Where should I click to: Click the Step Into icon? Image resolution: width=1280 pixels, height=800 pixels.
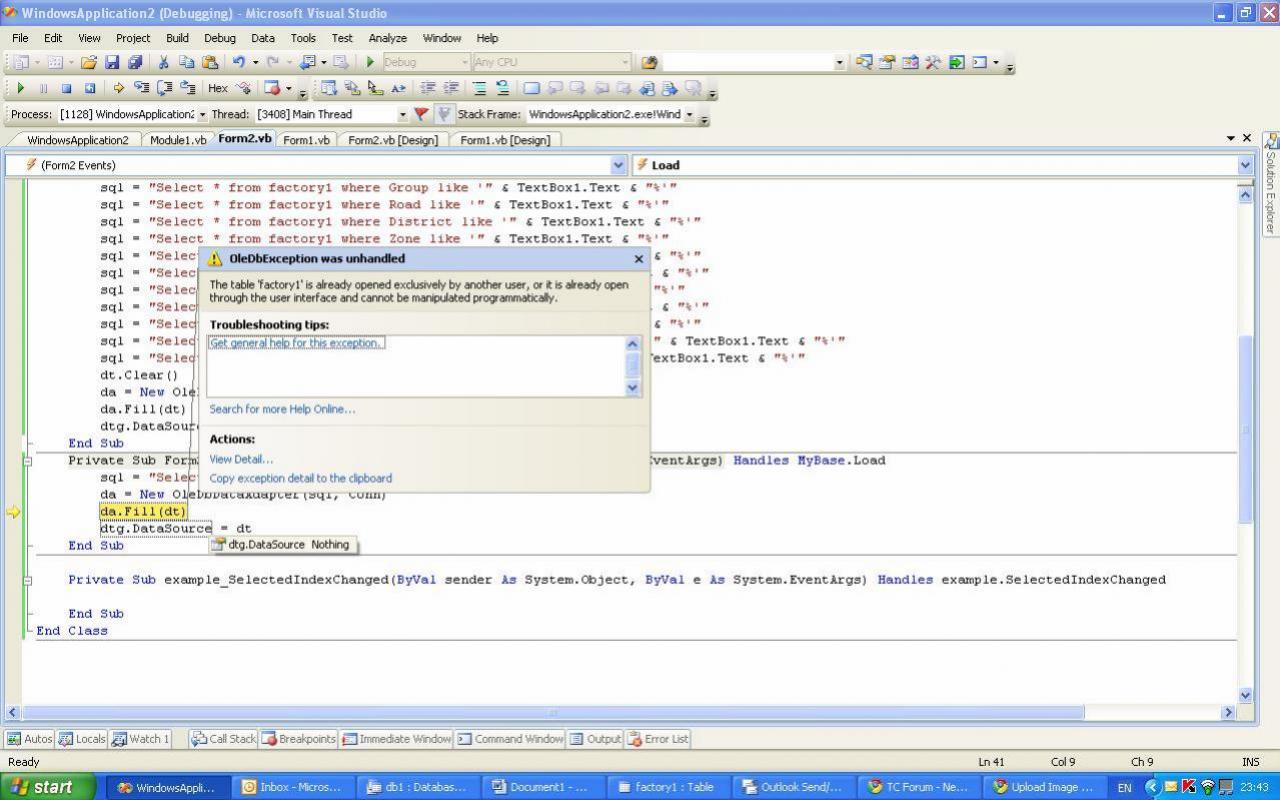tap(141, 89)
